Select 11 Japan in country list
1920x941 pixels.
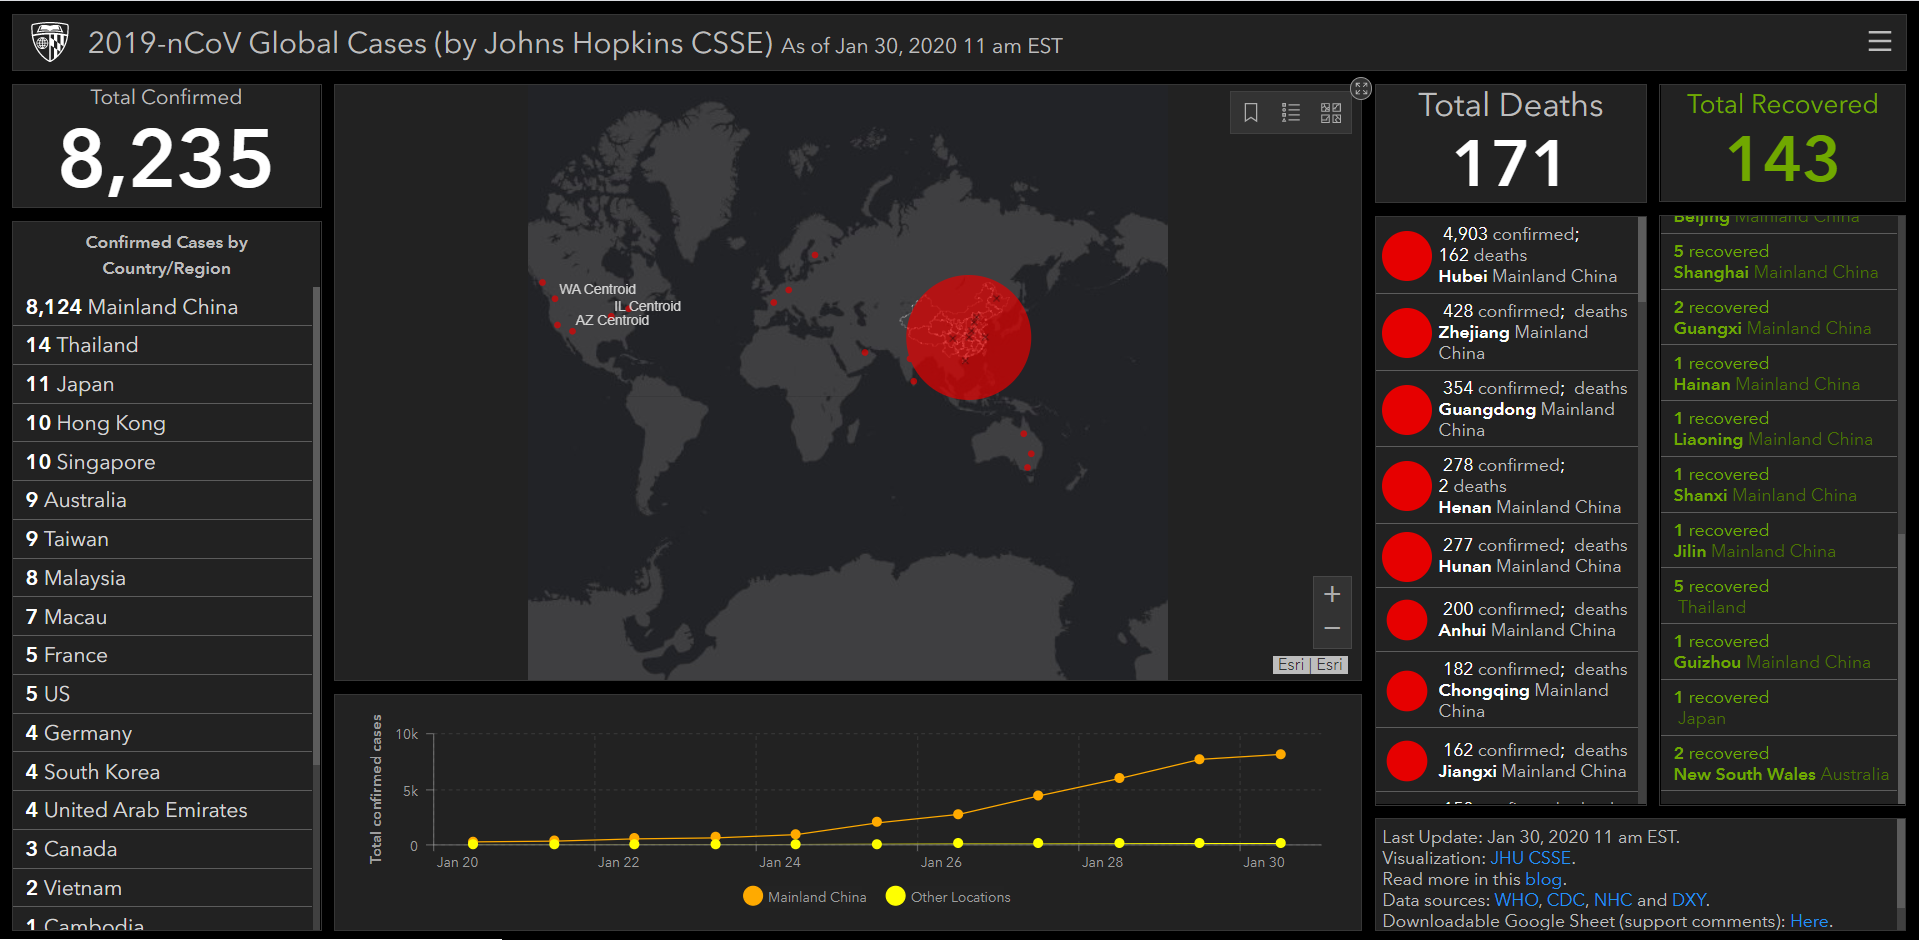click(163, 384)
